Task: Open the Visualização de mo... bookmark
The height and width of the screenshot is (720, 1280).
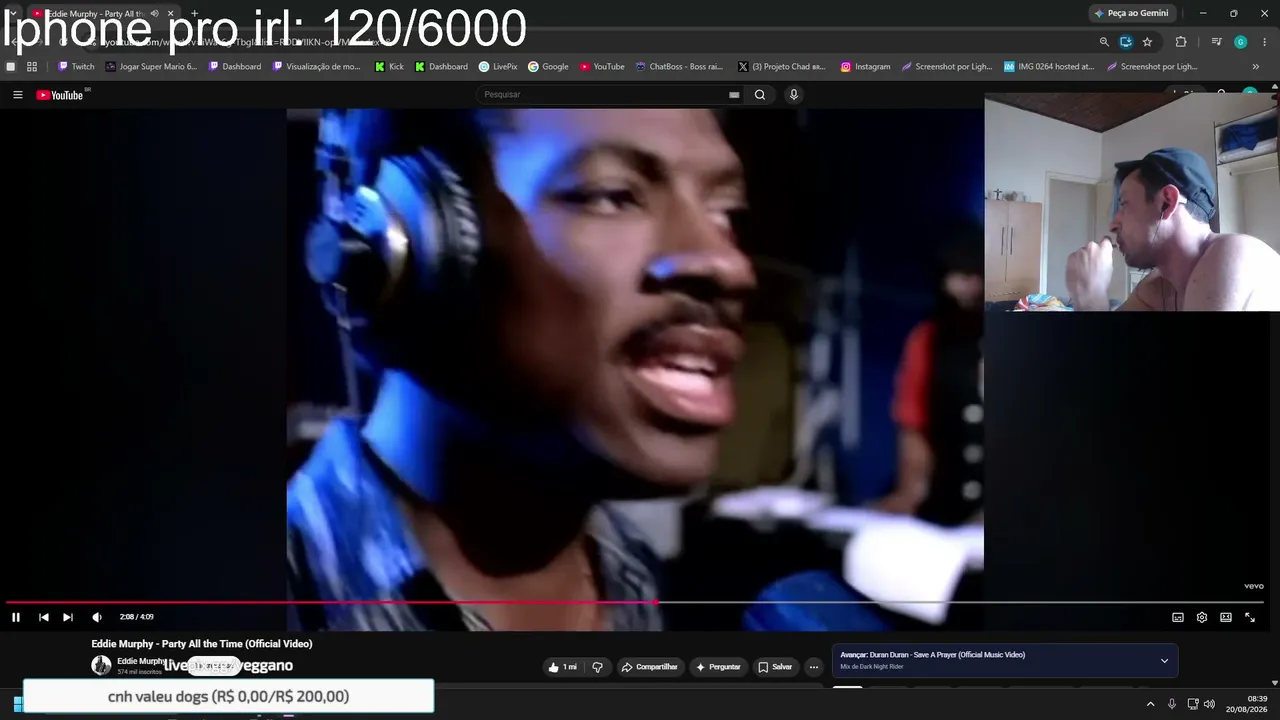Action: coord(317,67)
